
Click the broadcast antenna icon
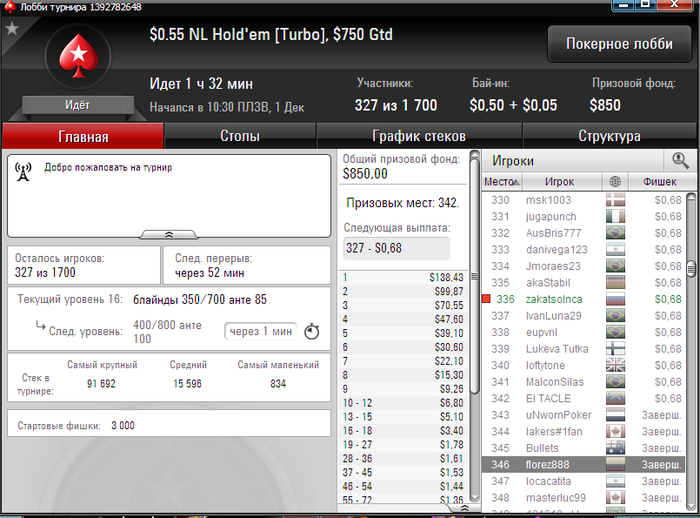tap(23, 172)
